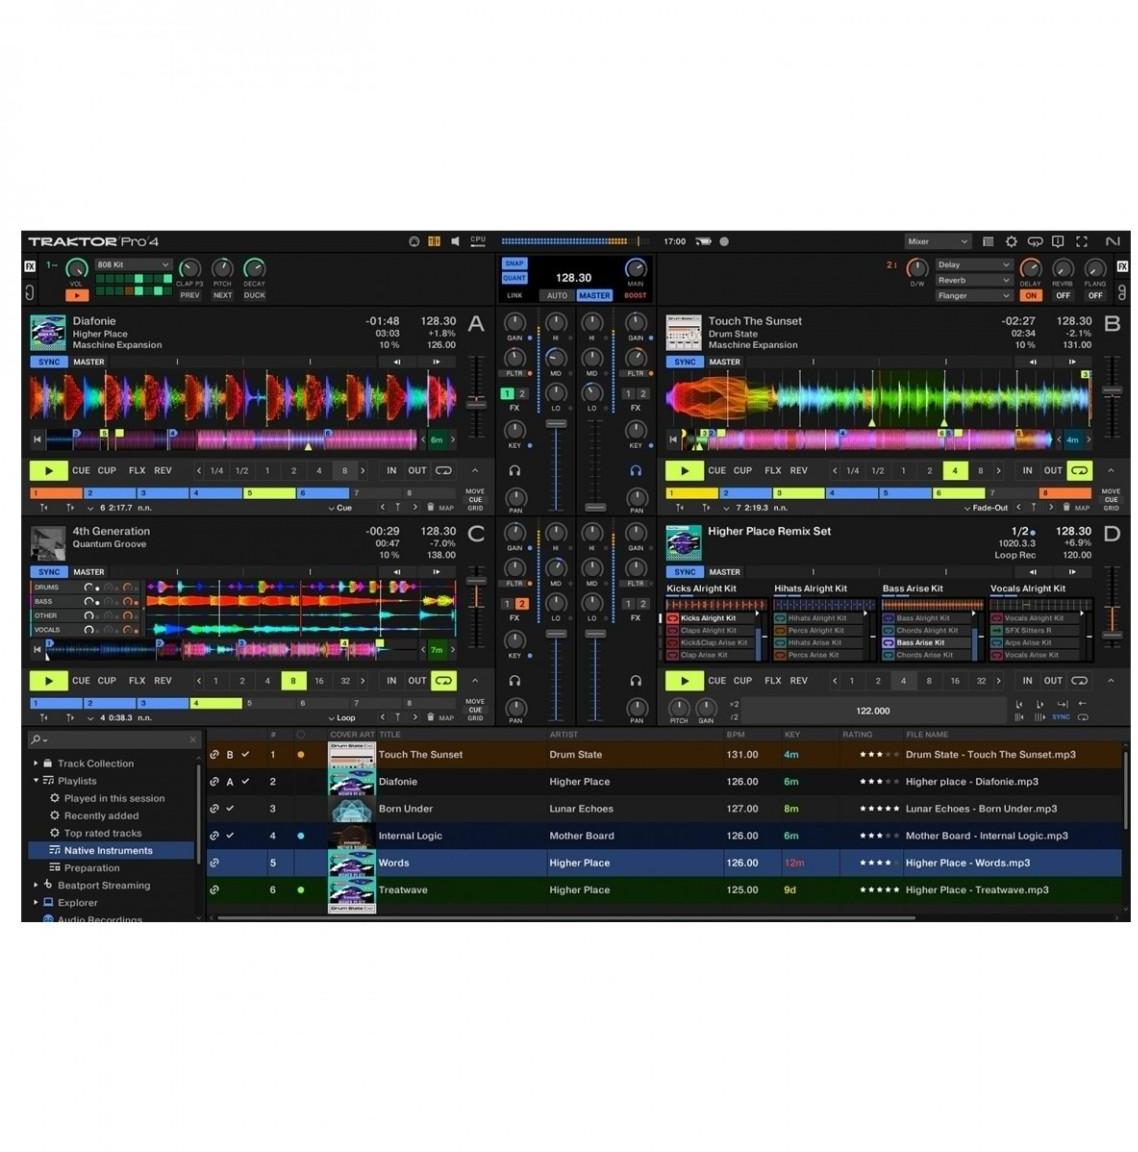Click the Beatport Streaming icon in browser
Image resolution: width=1138 pixels, height=1152 pixels.
click(48, 885)
